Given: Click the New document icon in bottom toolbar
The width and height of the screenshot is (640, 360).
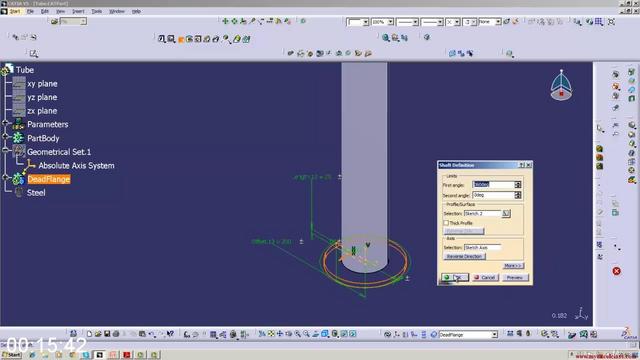Looking at the screenshot, I should pos(89,334).
